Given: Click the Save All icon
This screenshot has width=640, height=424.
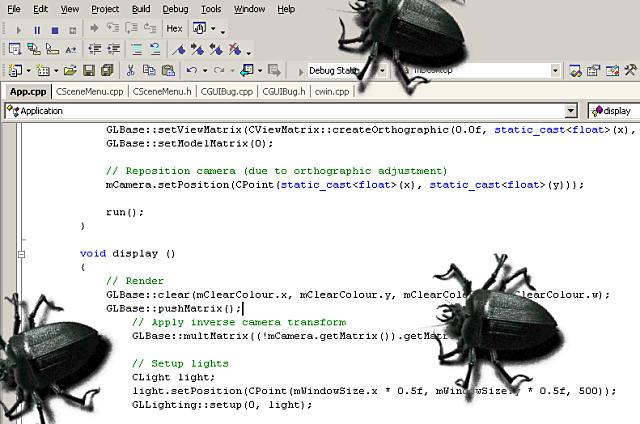Looking at the screenshot, I should [107, 71].
